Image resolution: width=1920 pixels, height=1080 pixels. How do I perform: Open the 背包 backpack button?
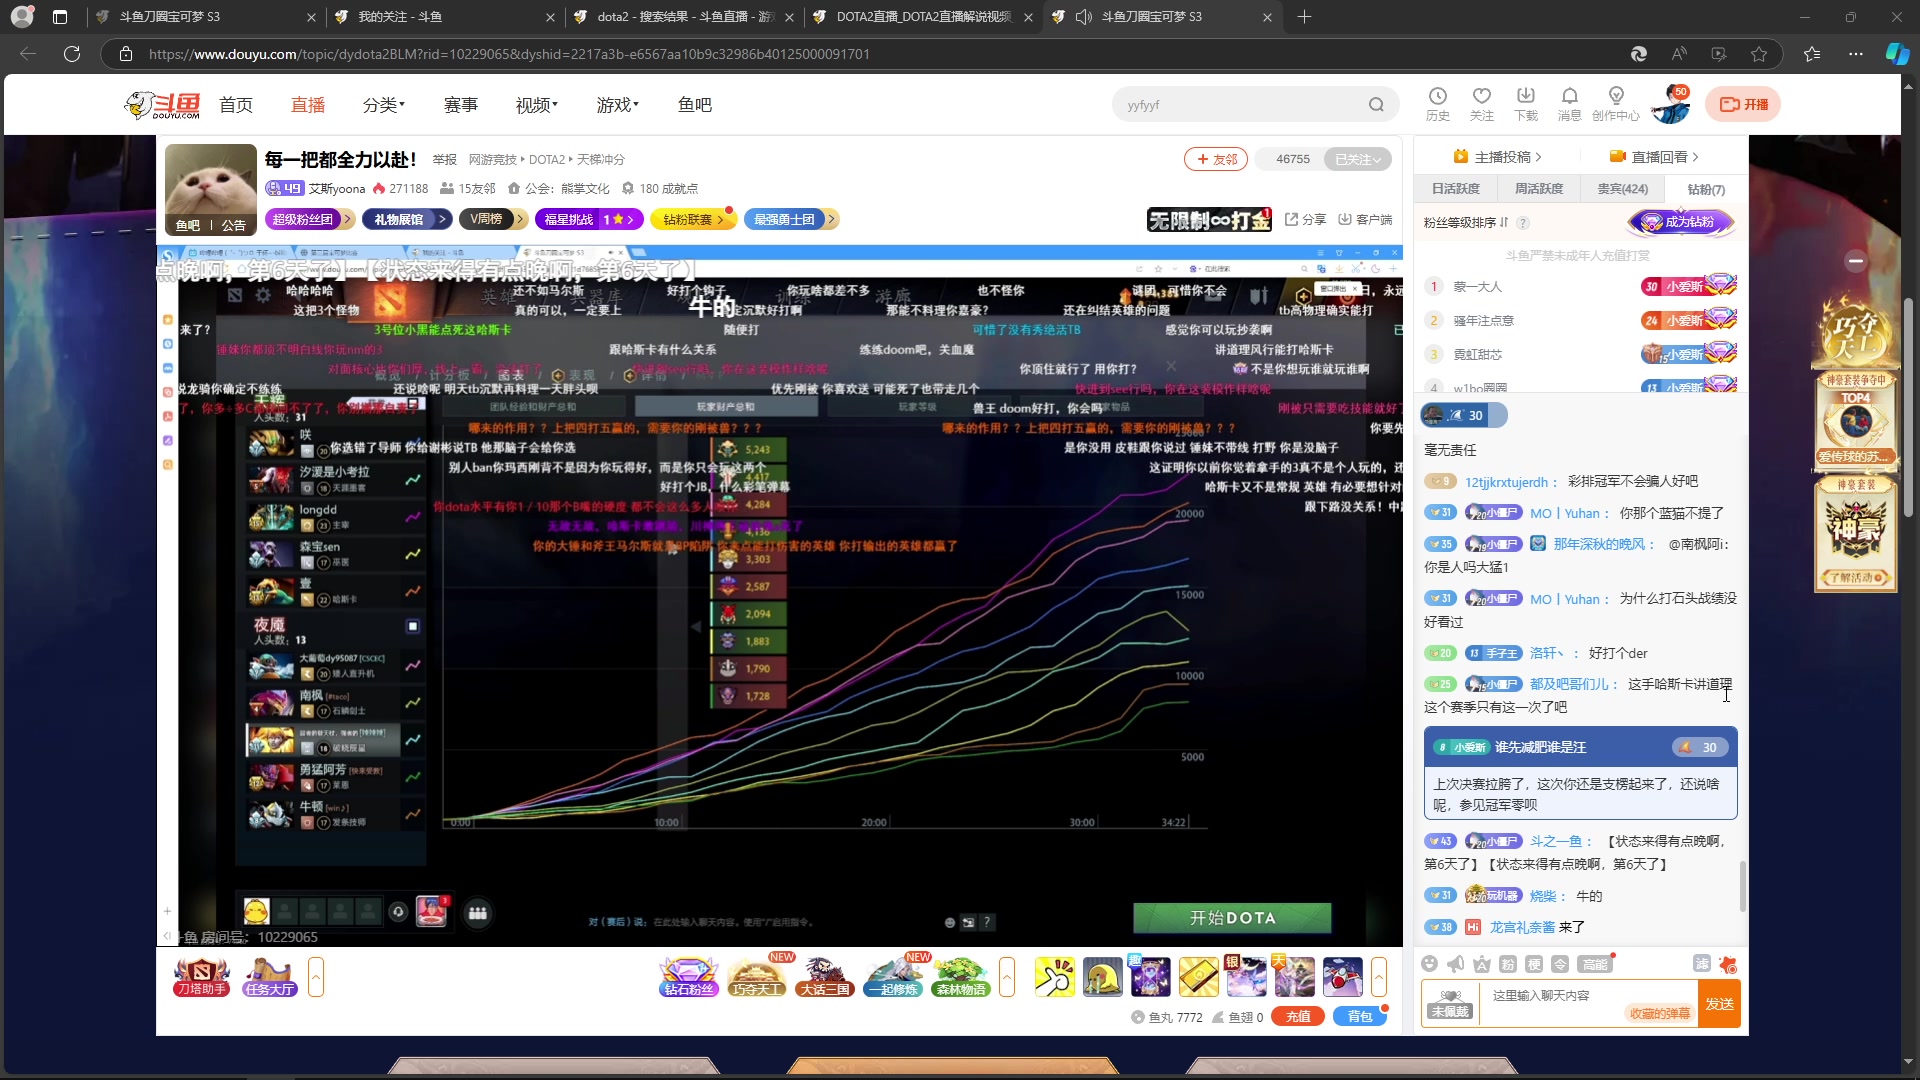[1360, 1017]
